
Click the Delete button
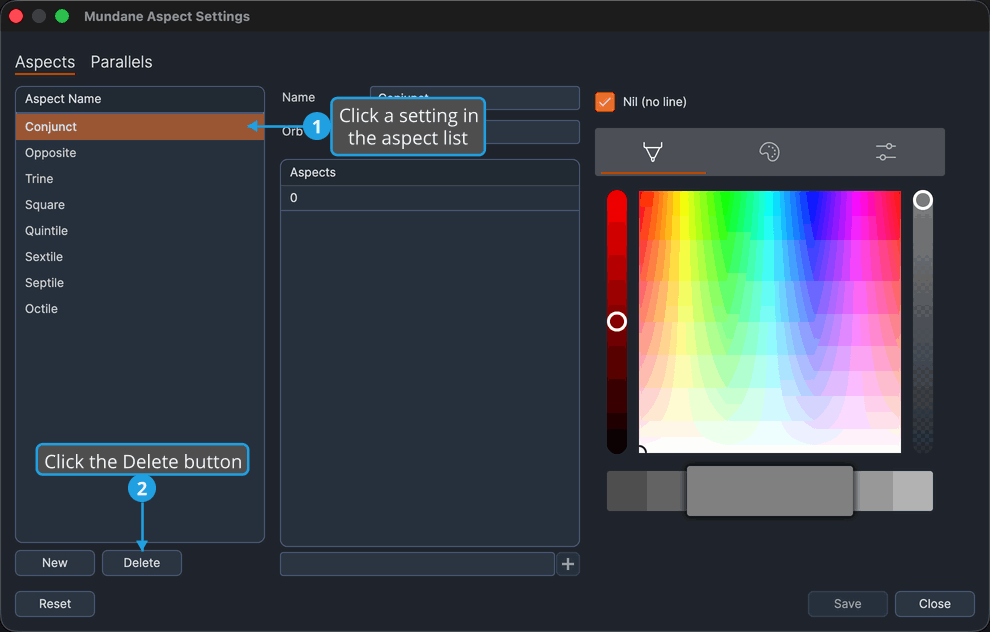pyautogui.click(x=141, y=563)
